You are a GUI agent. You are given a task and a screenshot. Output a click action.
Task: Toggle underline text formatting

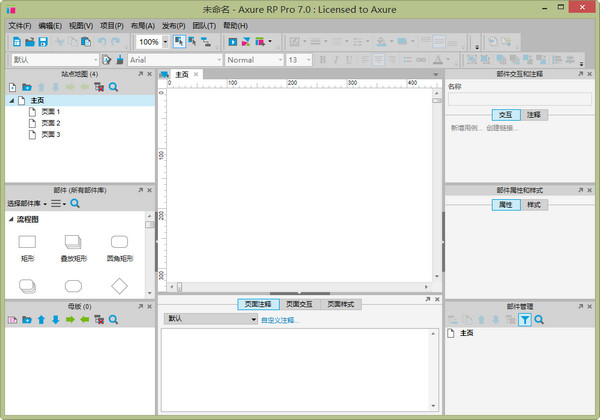[x=349, y=60]
